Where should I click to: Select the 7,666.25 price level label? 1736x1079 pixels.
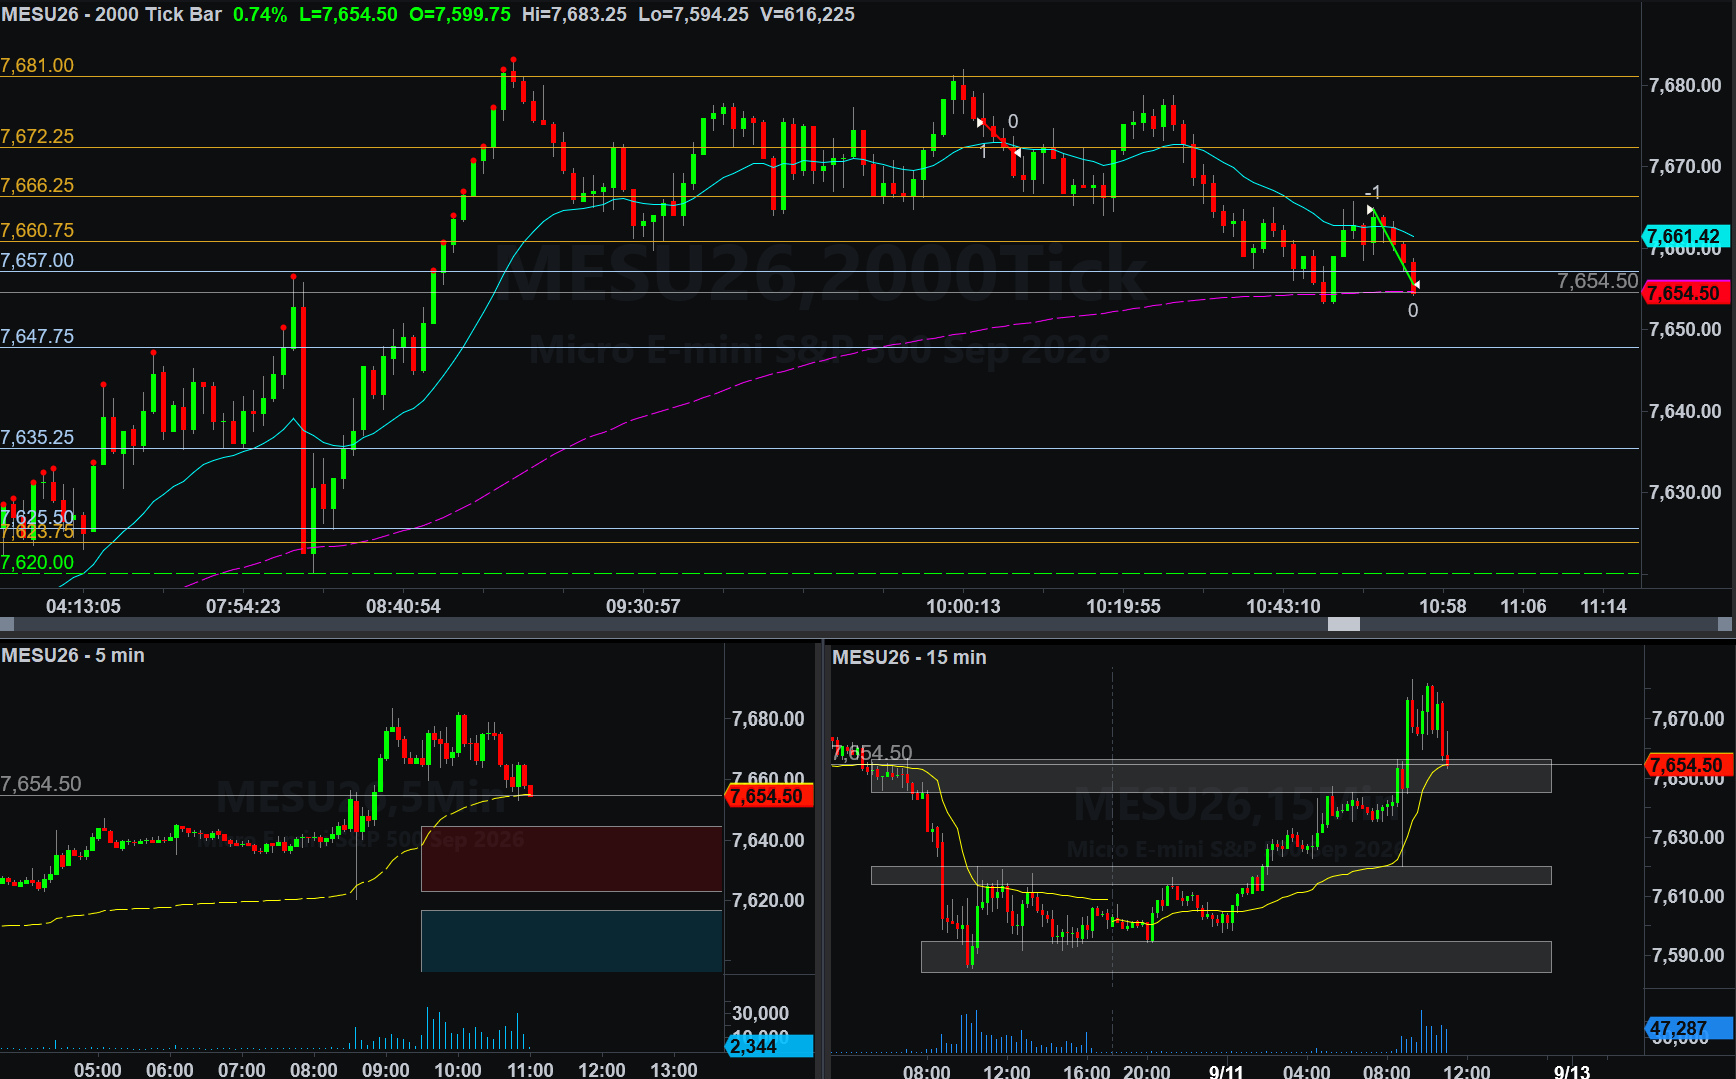pos(37,185)
